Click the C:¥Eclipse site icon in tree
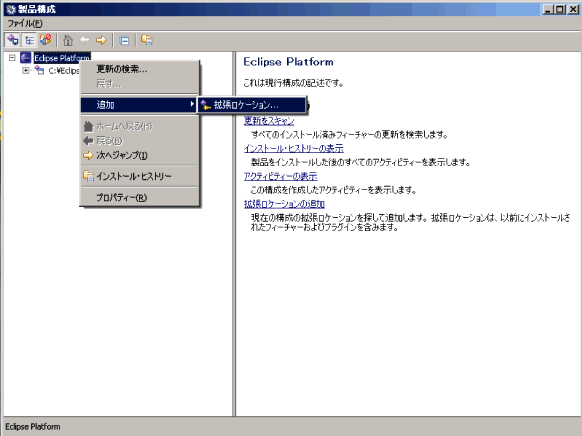 [x=39, y=70]
